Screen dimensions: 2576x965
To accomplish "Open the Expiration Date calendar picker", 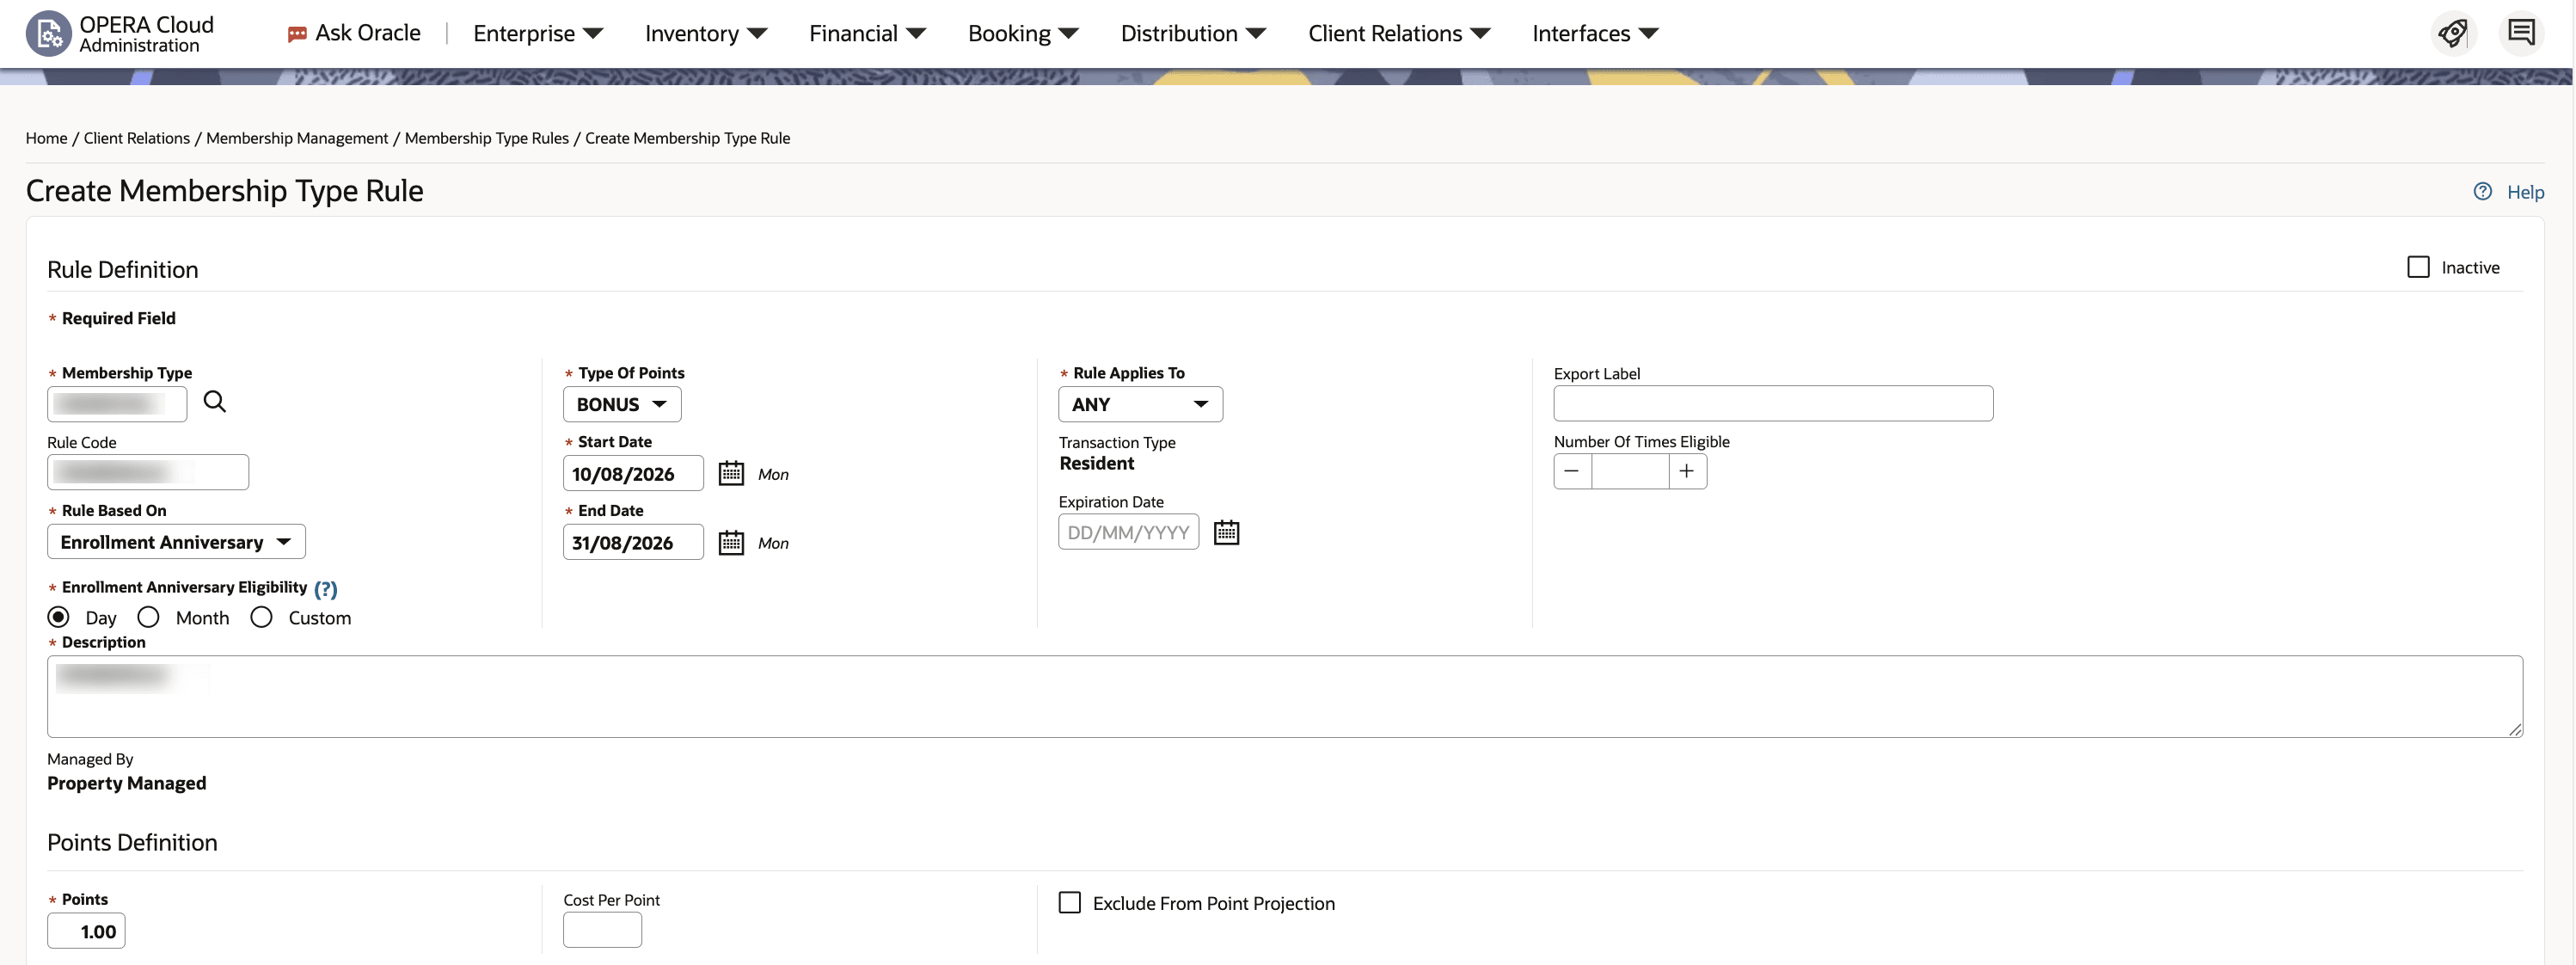I will pyautogui.click(x=1226, y=532).
